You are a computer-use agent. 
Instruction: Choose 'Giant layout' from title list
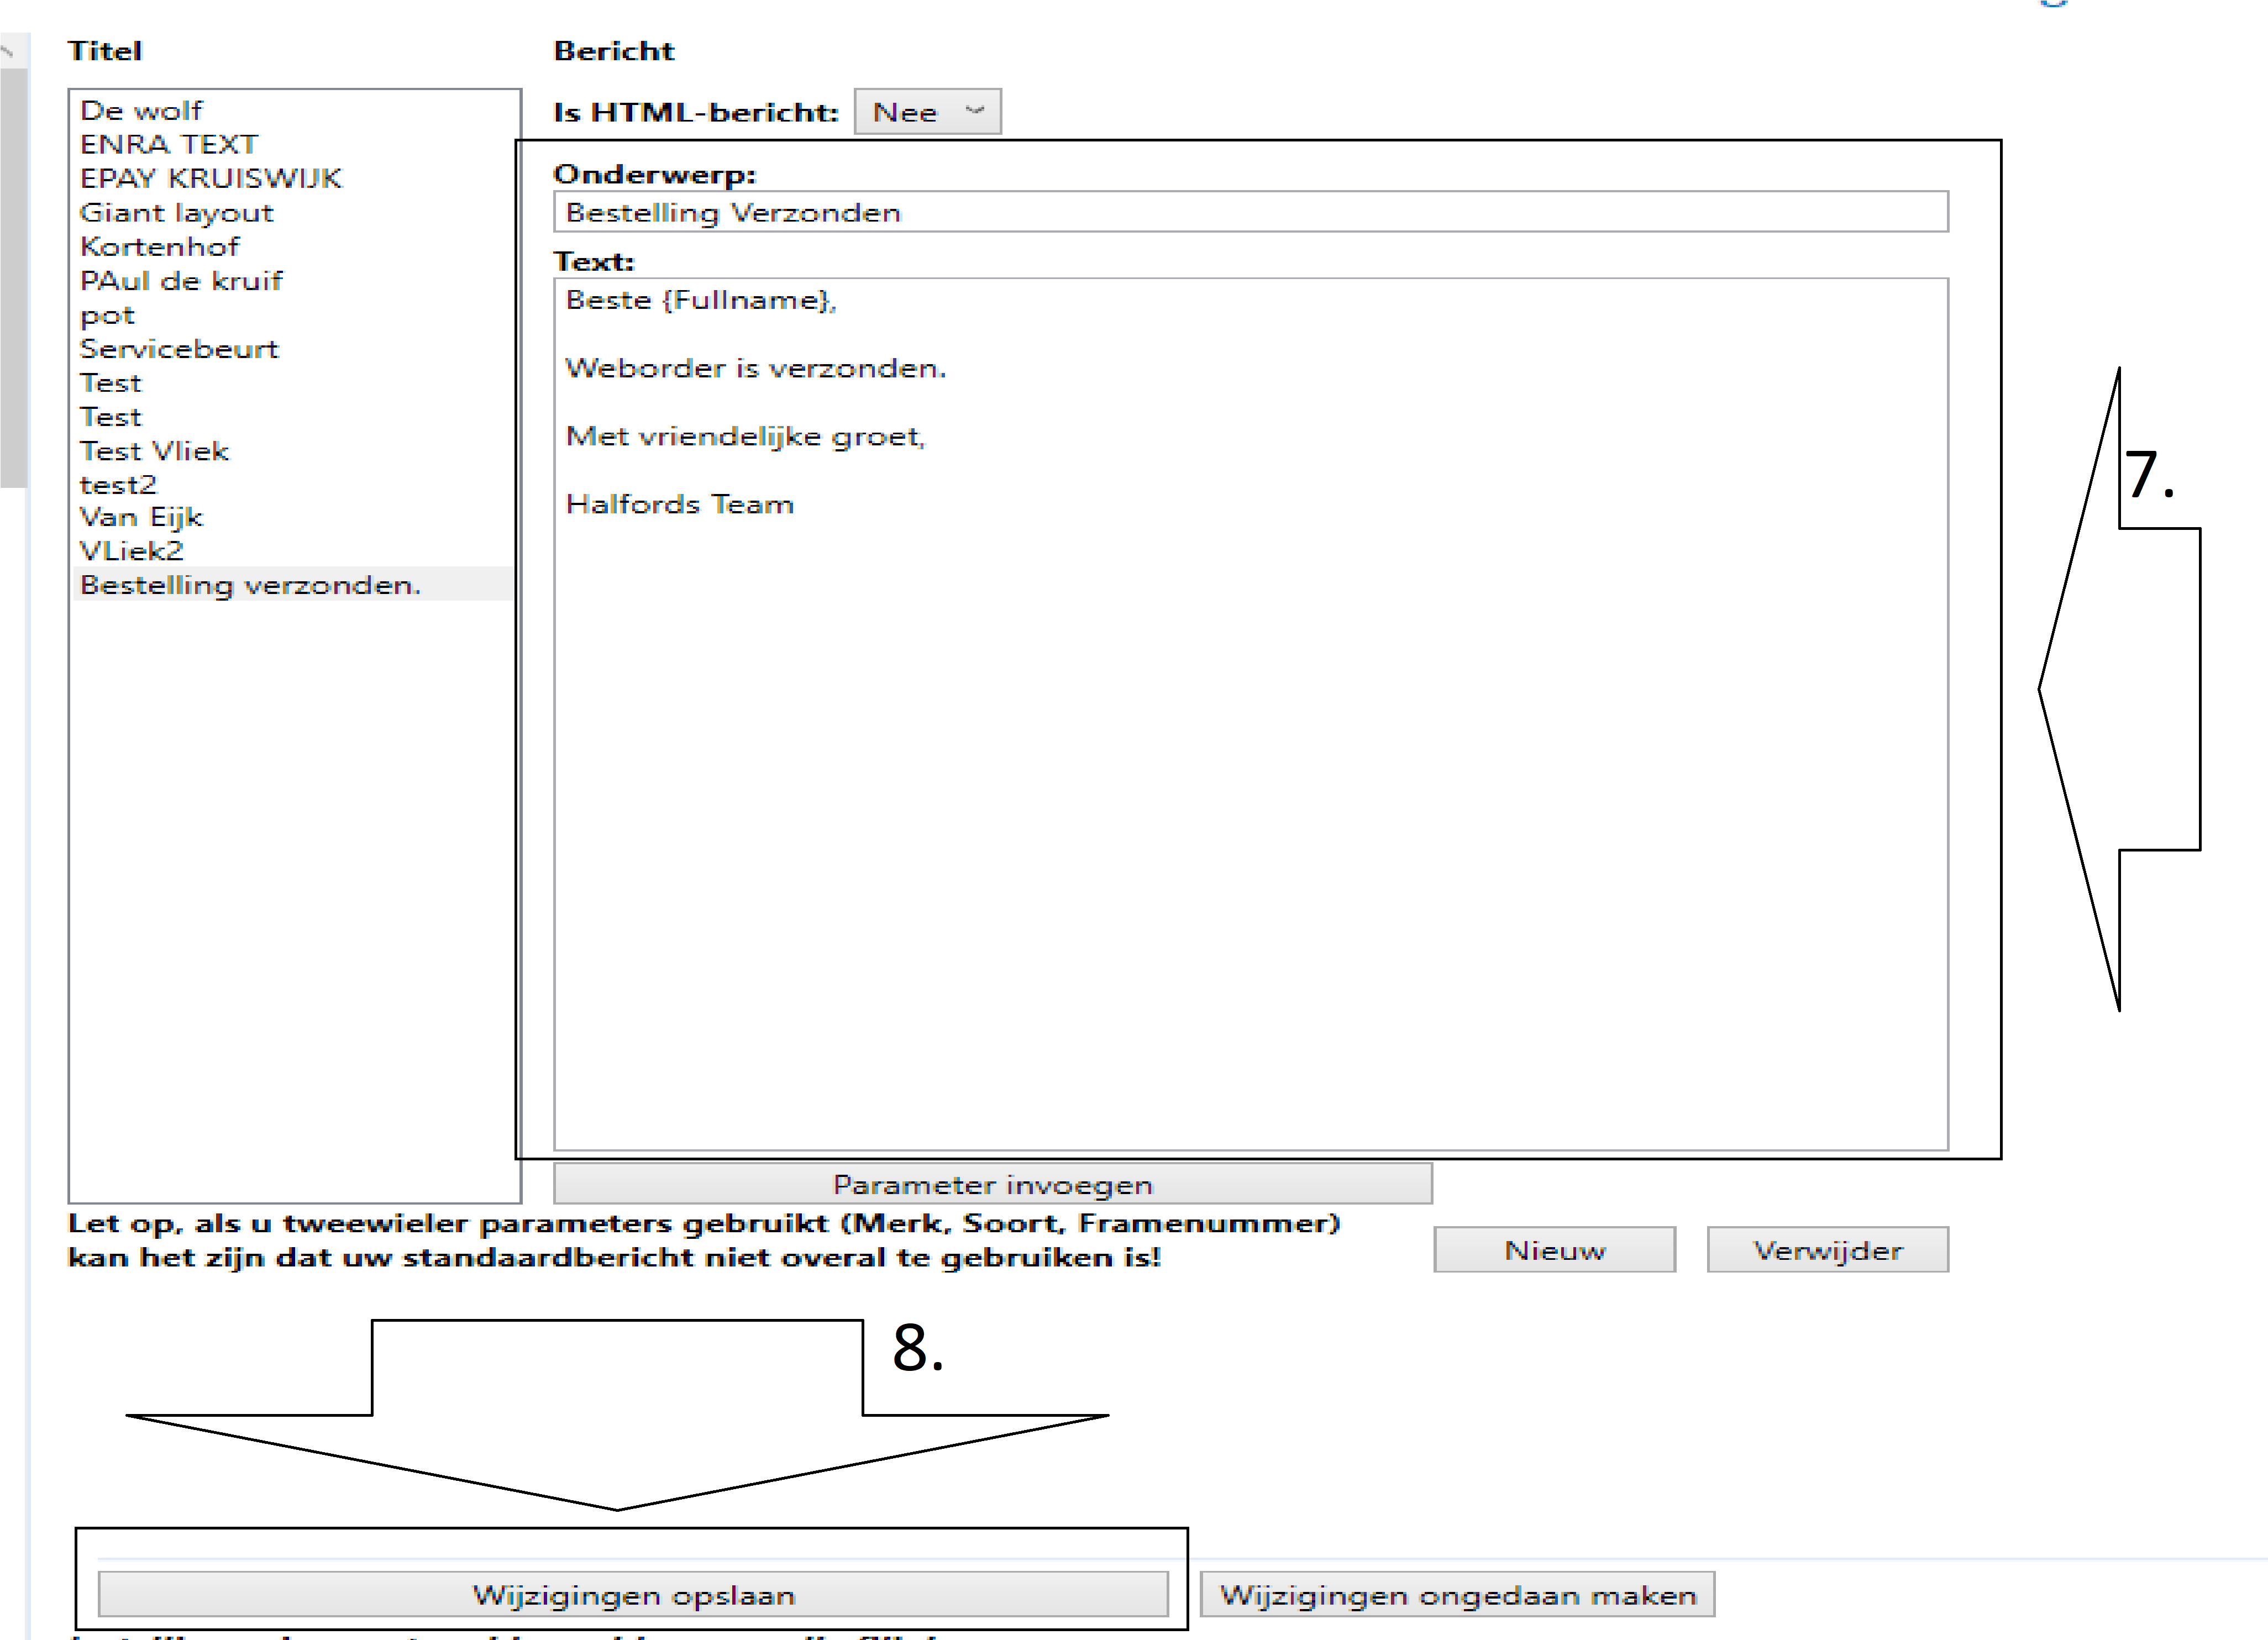click(x=176, y=212)
